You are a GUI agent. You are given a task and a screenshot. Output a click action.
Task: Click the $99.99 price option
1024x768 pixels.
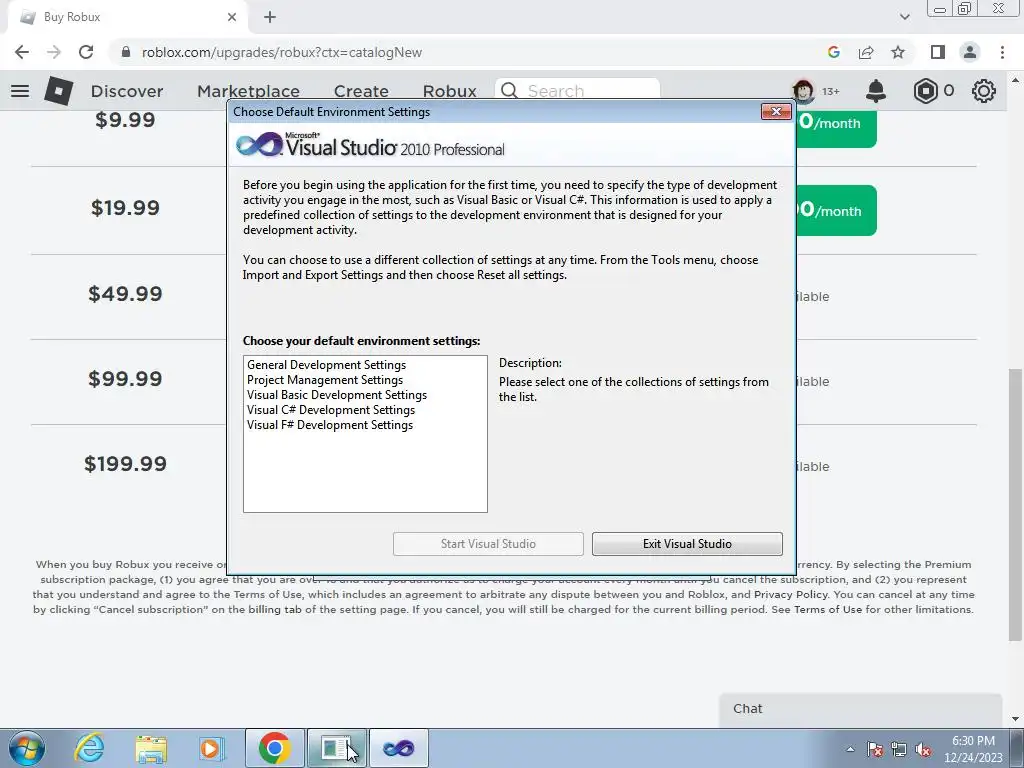(x=125, y=378)
